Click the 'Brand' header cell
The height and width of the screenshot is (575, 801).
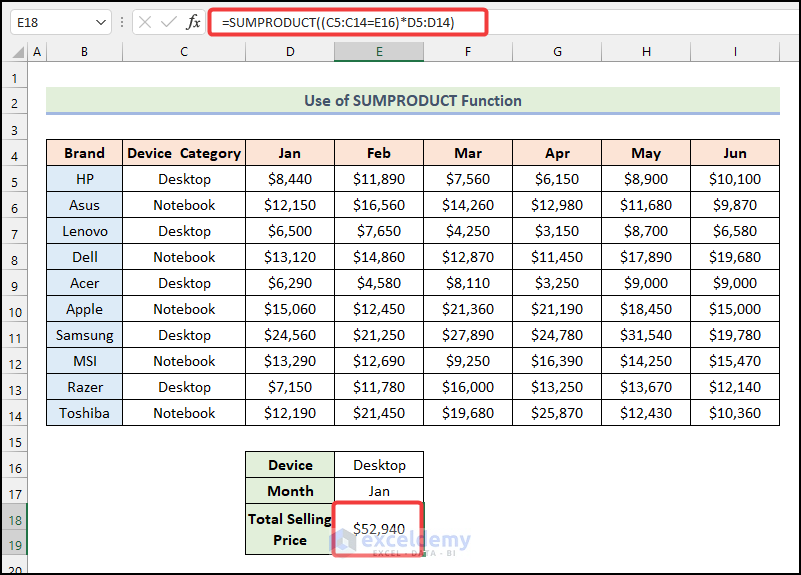tap(84, 153)
